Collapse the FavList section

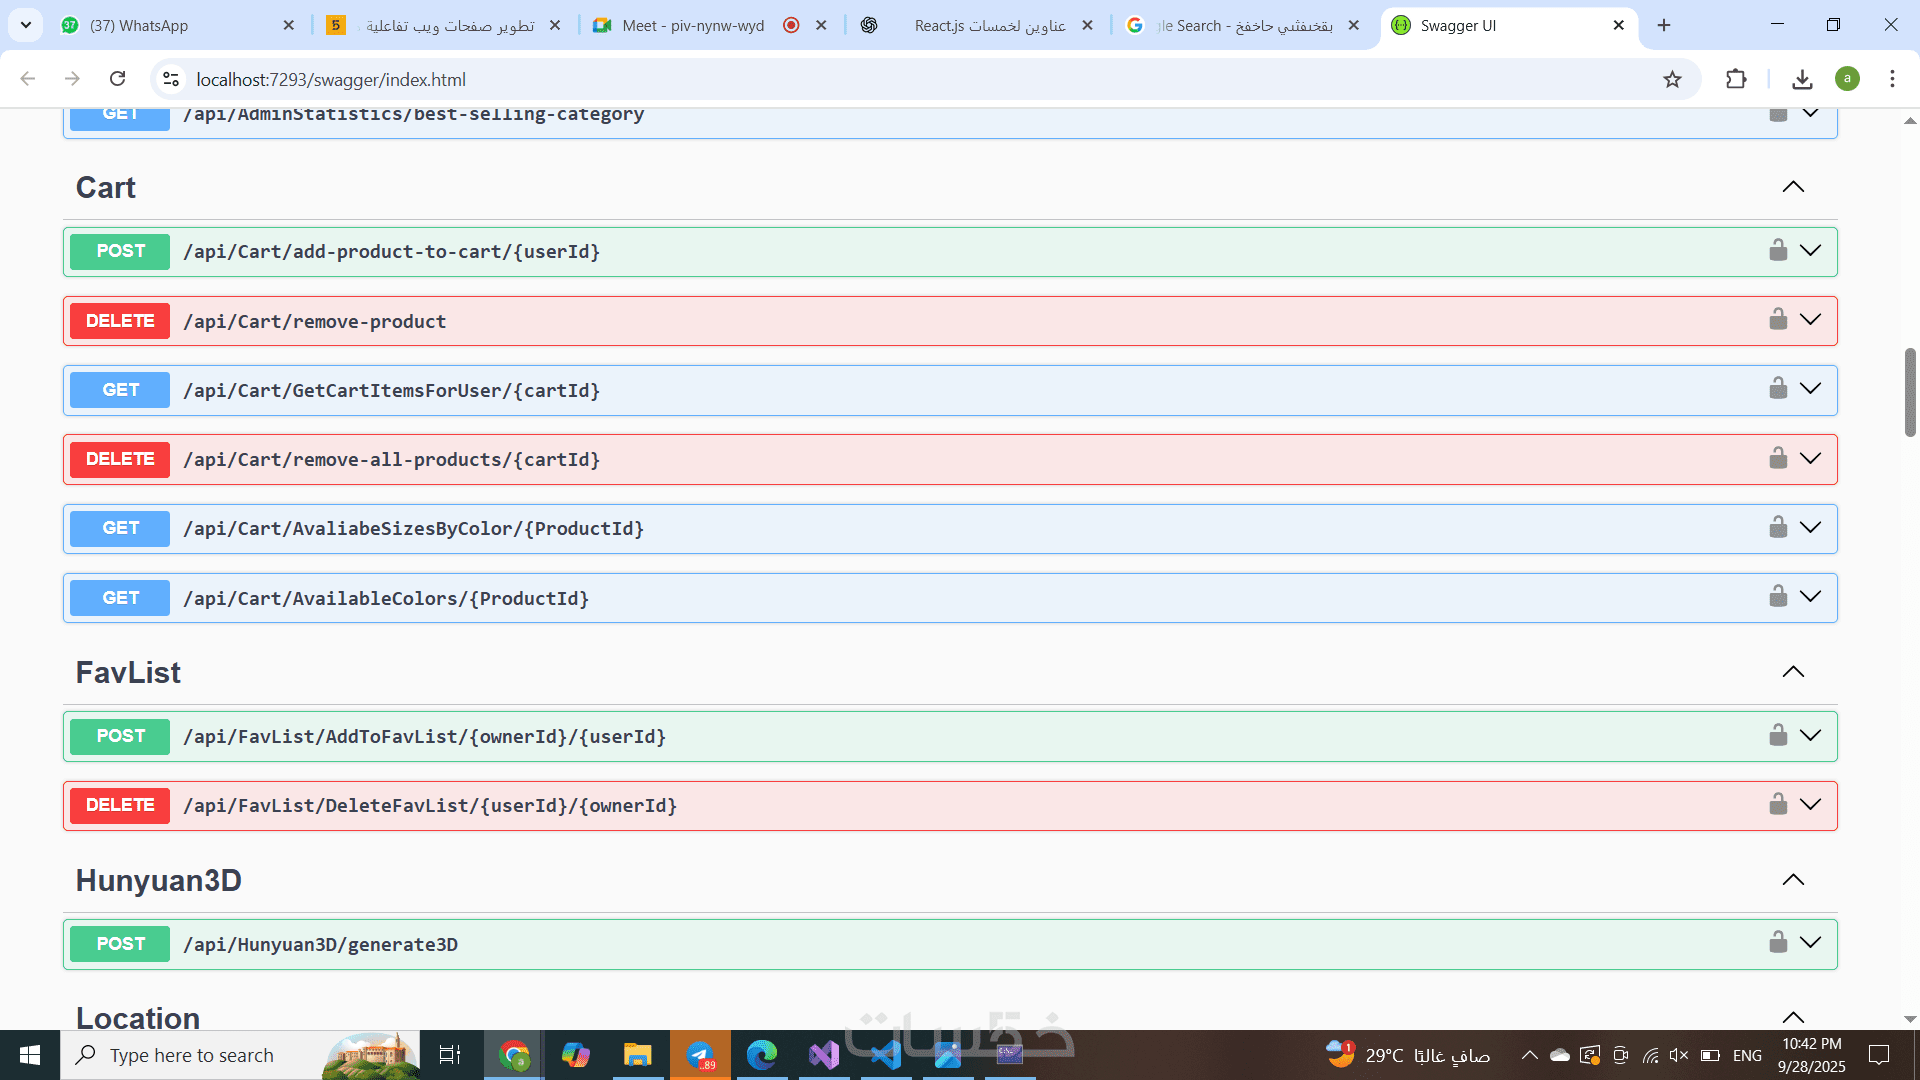(x=1793, y=672)
